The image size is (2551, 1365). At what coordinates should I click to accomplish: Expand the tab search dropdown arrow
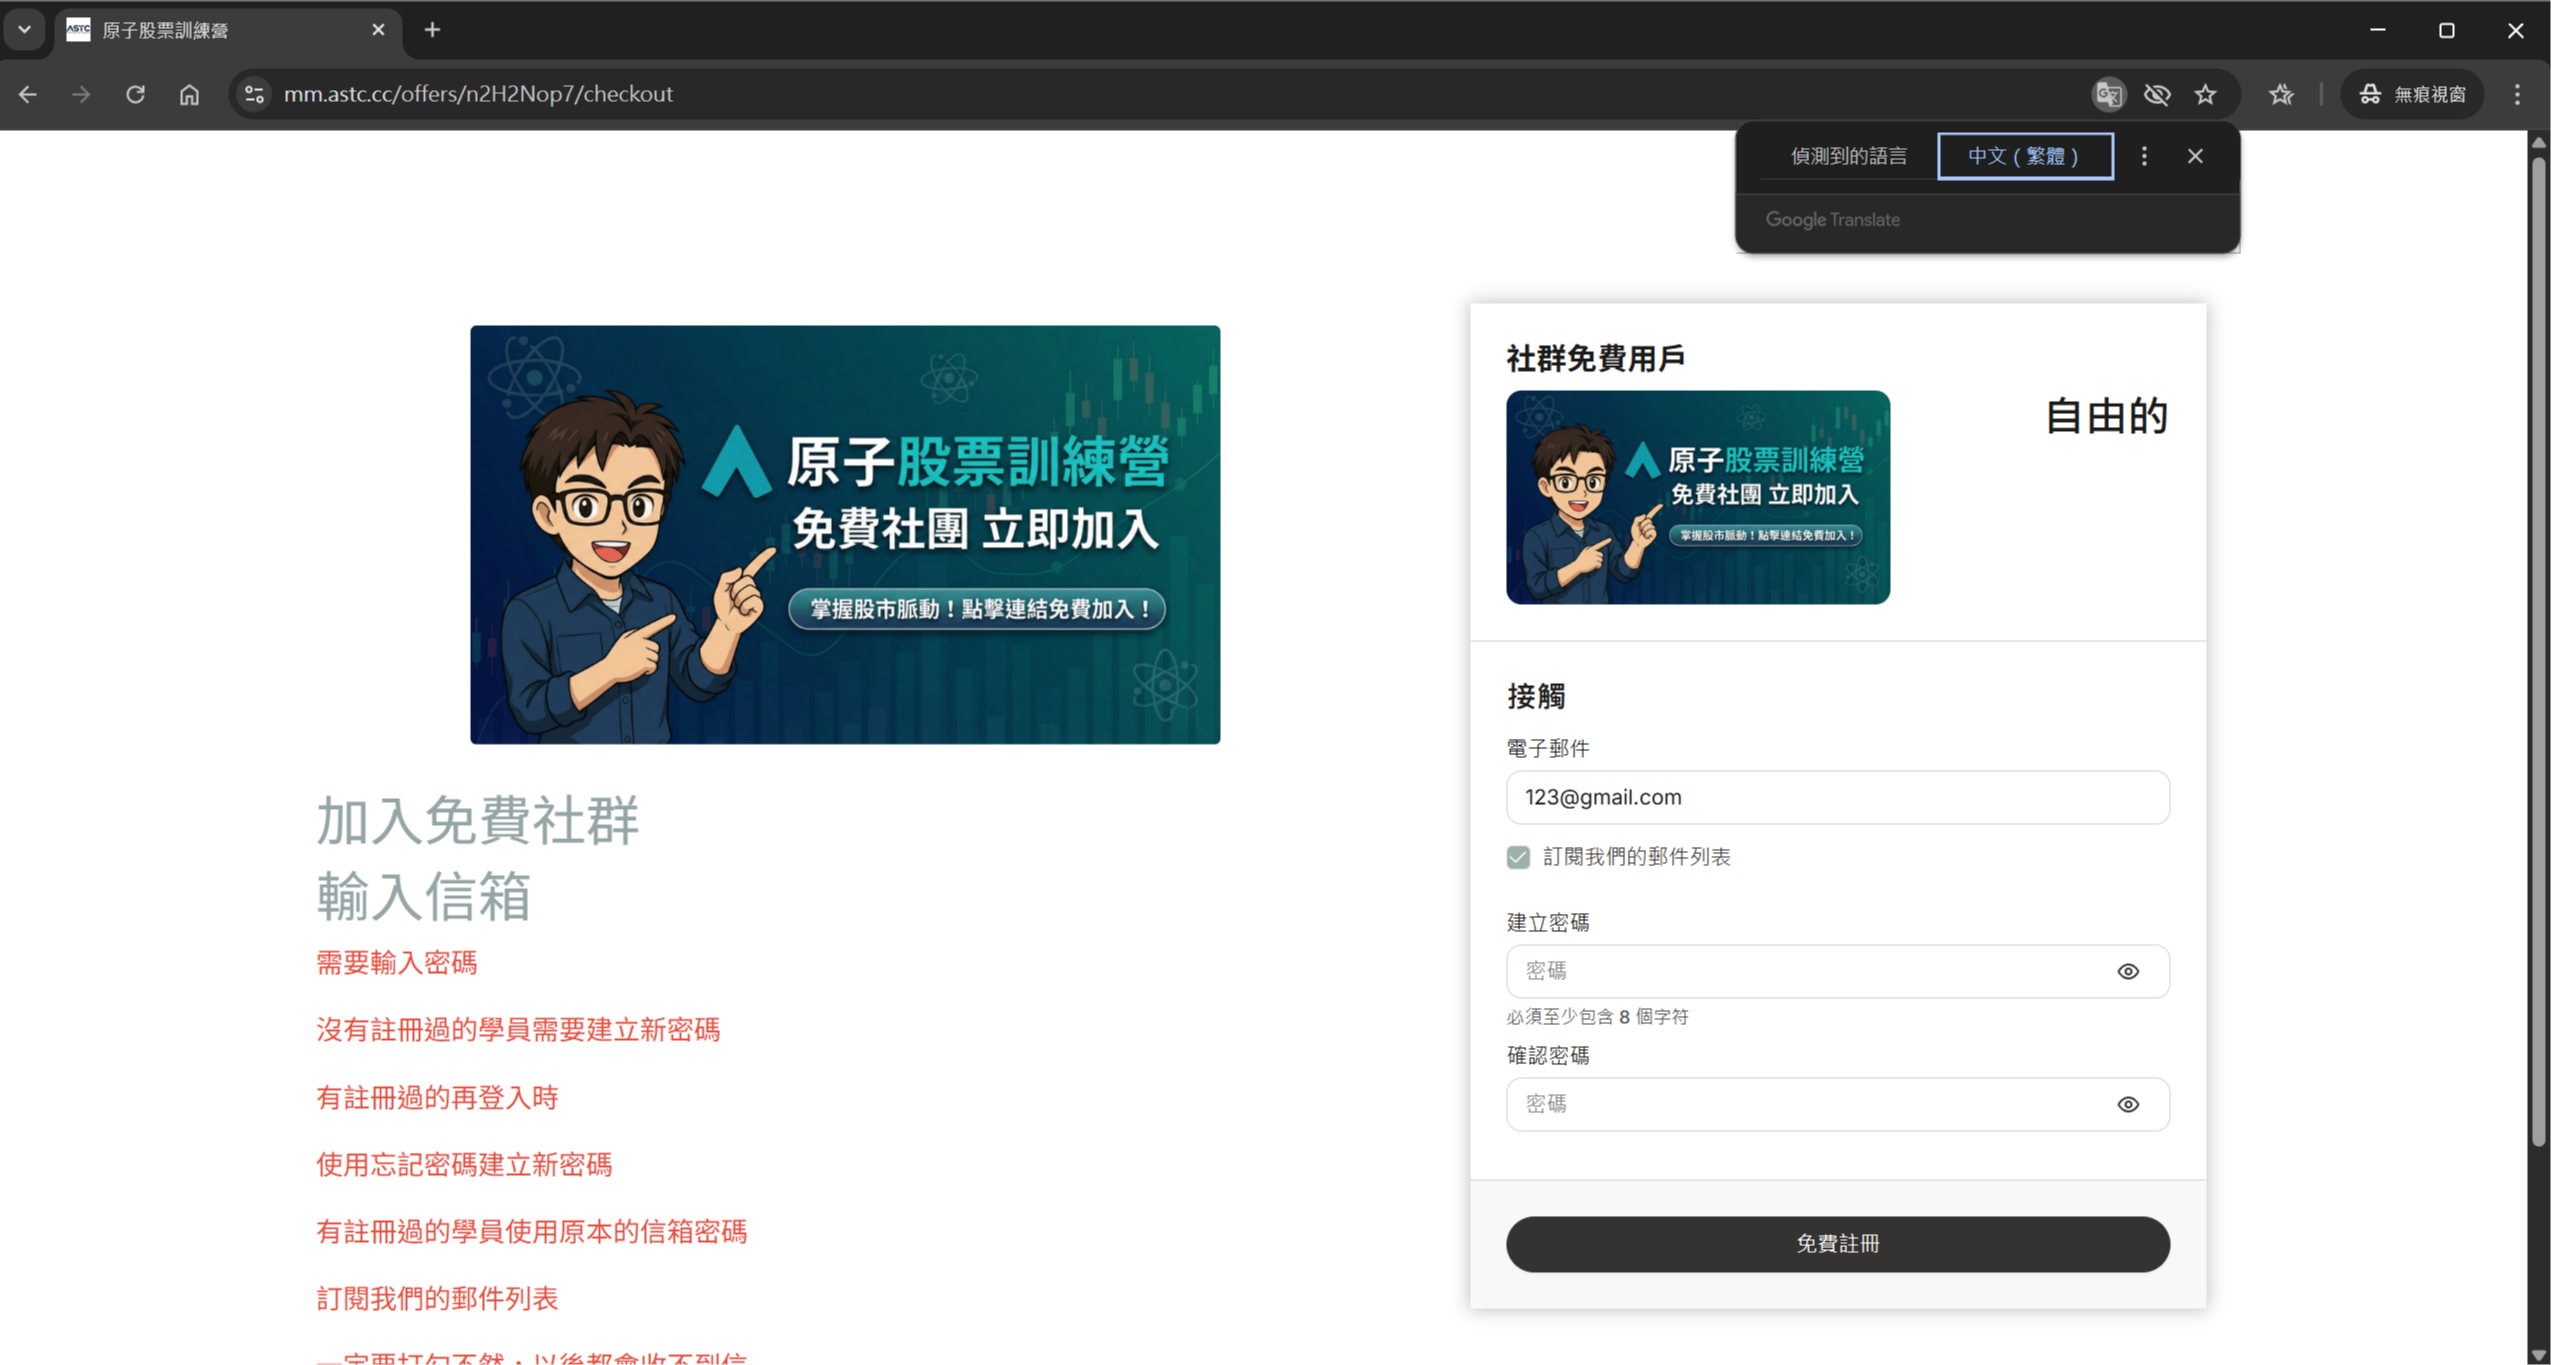(24, 30)
